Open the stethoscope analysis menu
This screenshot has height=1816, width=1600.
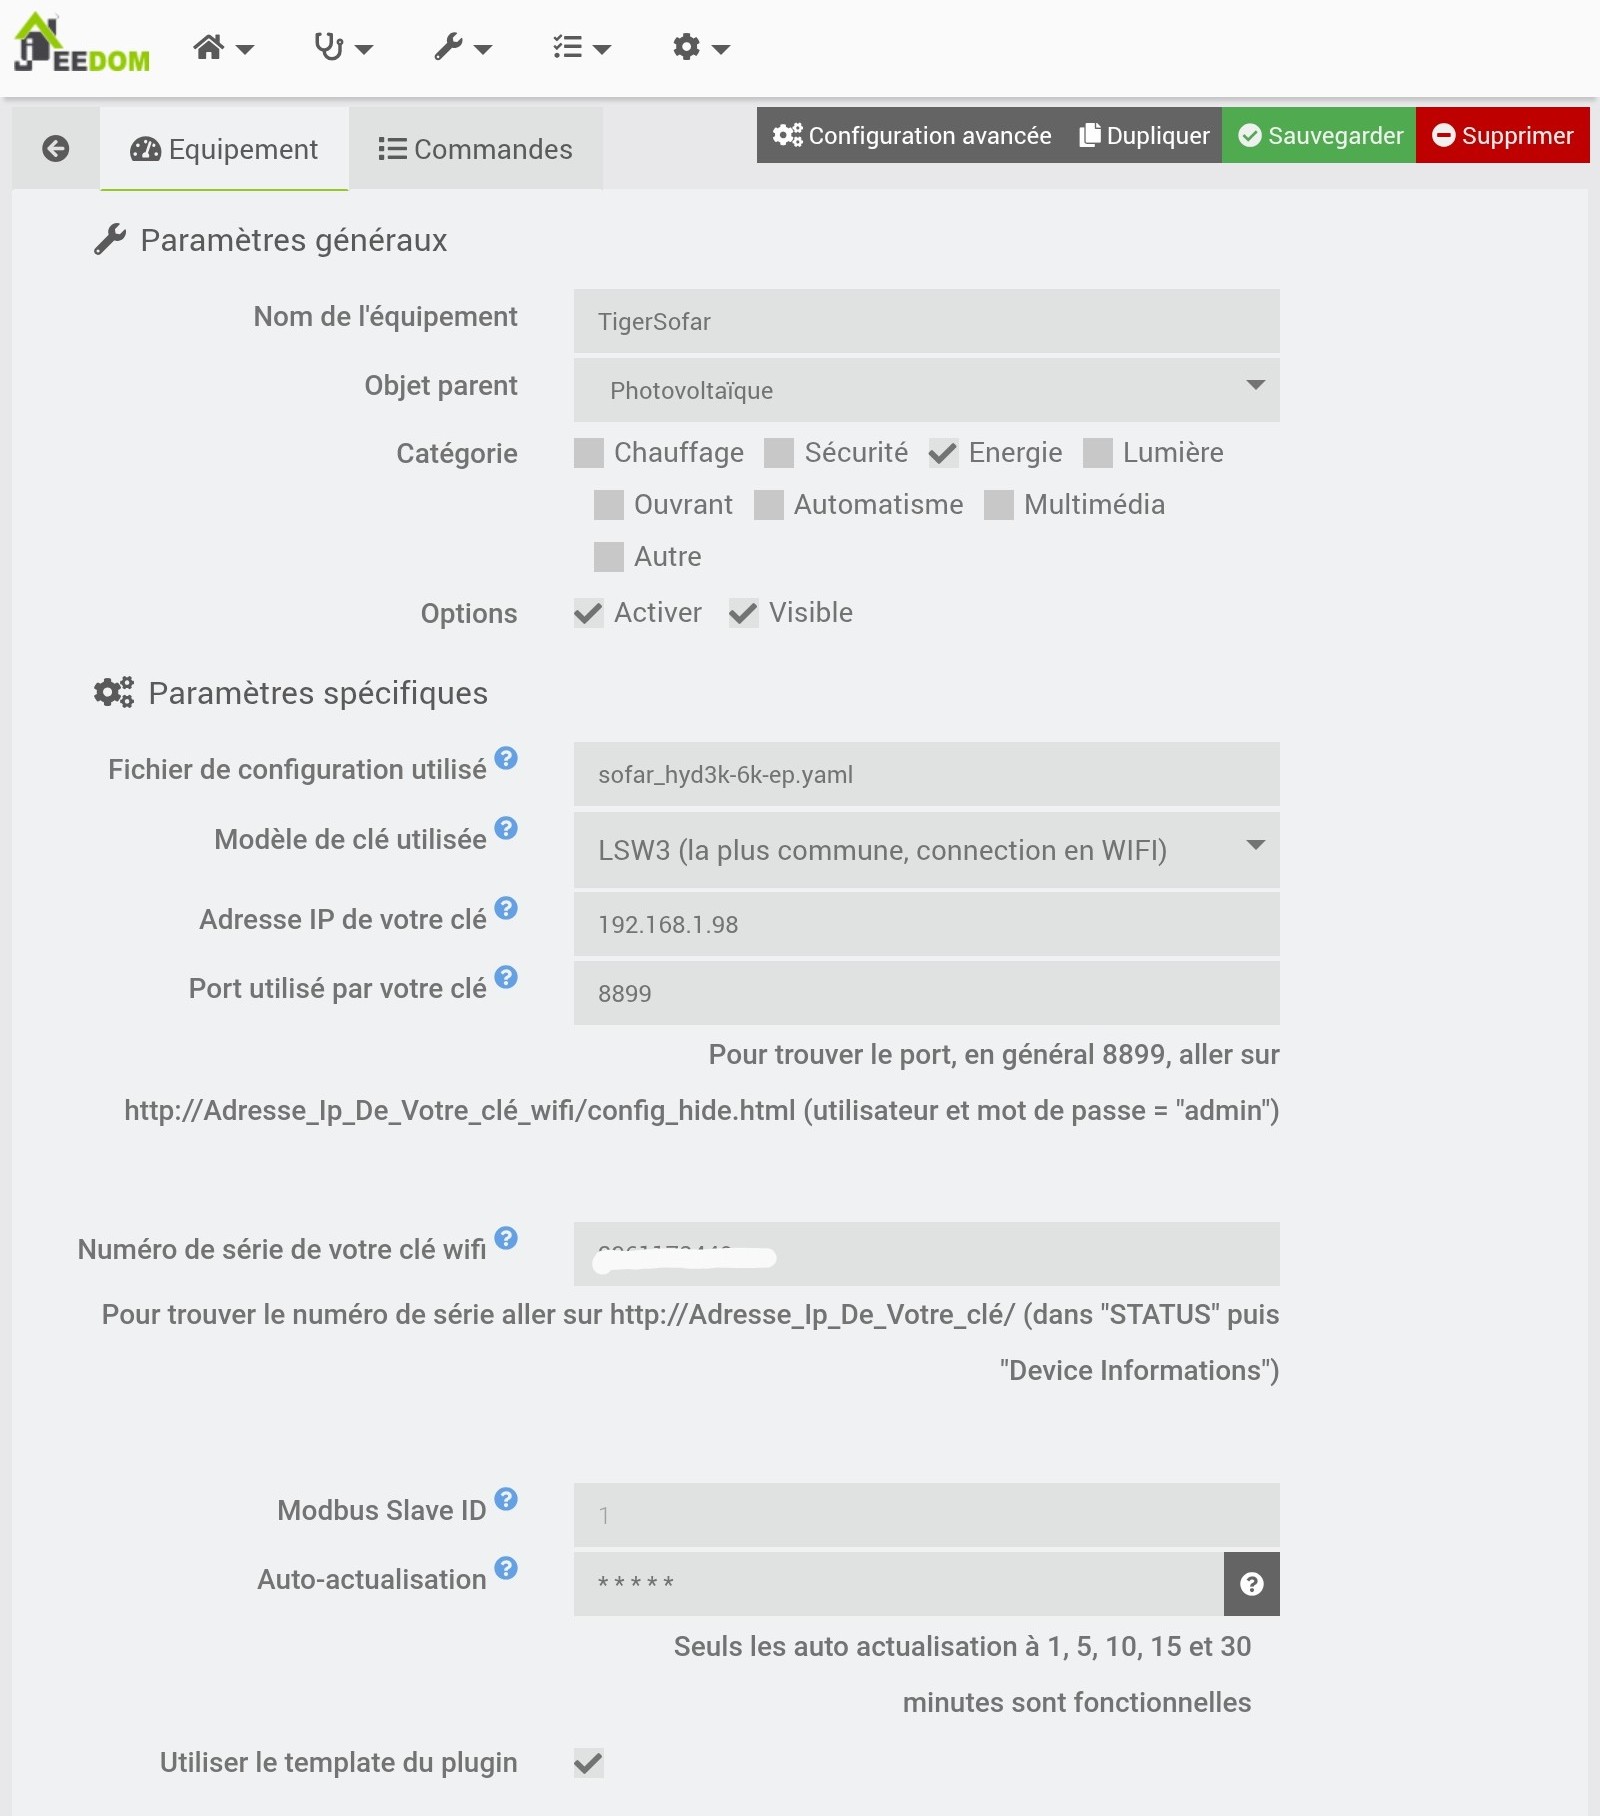[x=342, y=47]
